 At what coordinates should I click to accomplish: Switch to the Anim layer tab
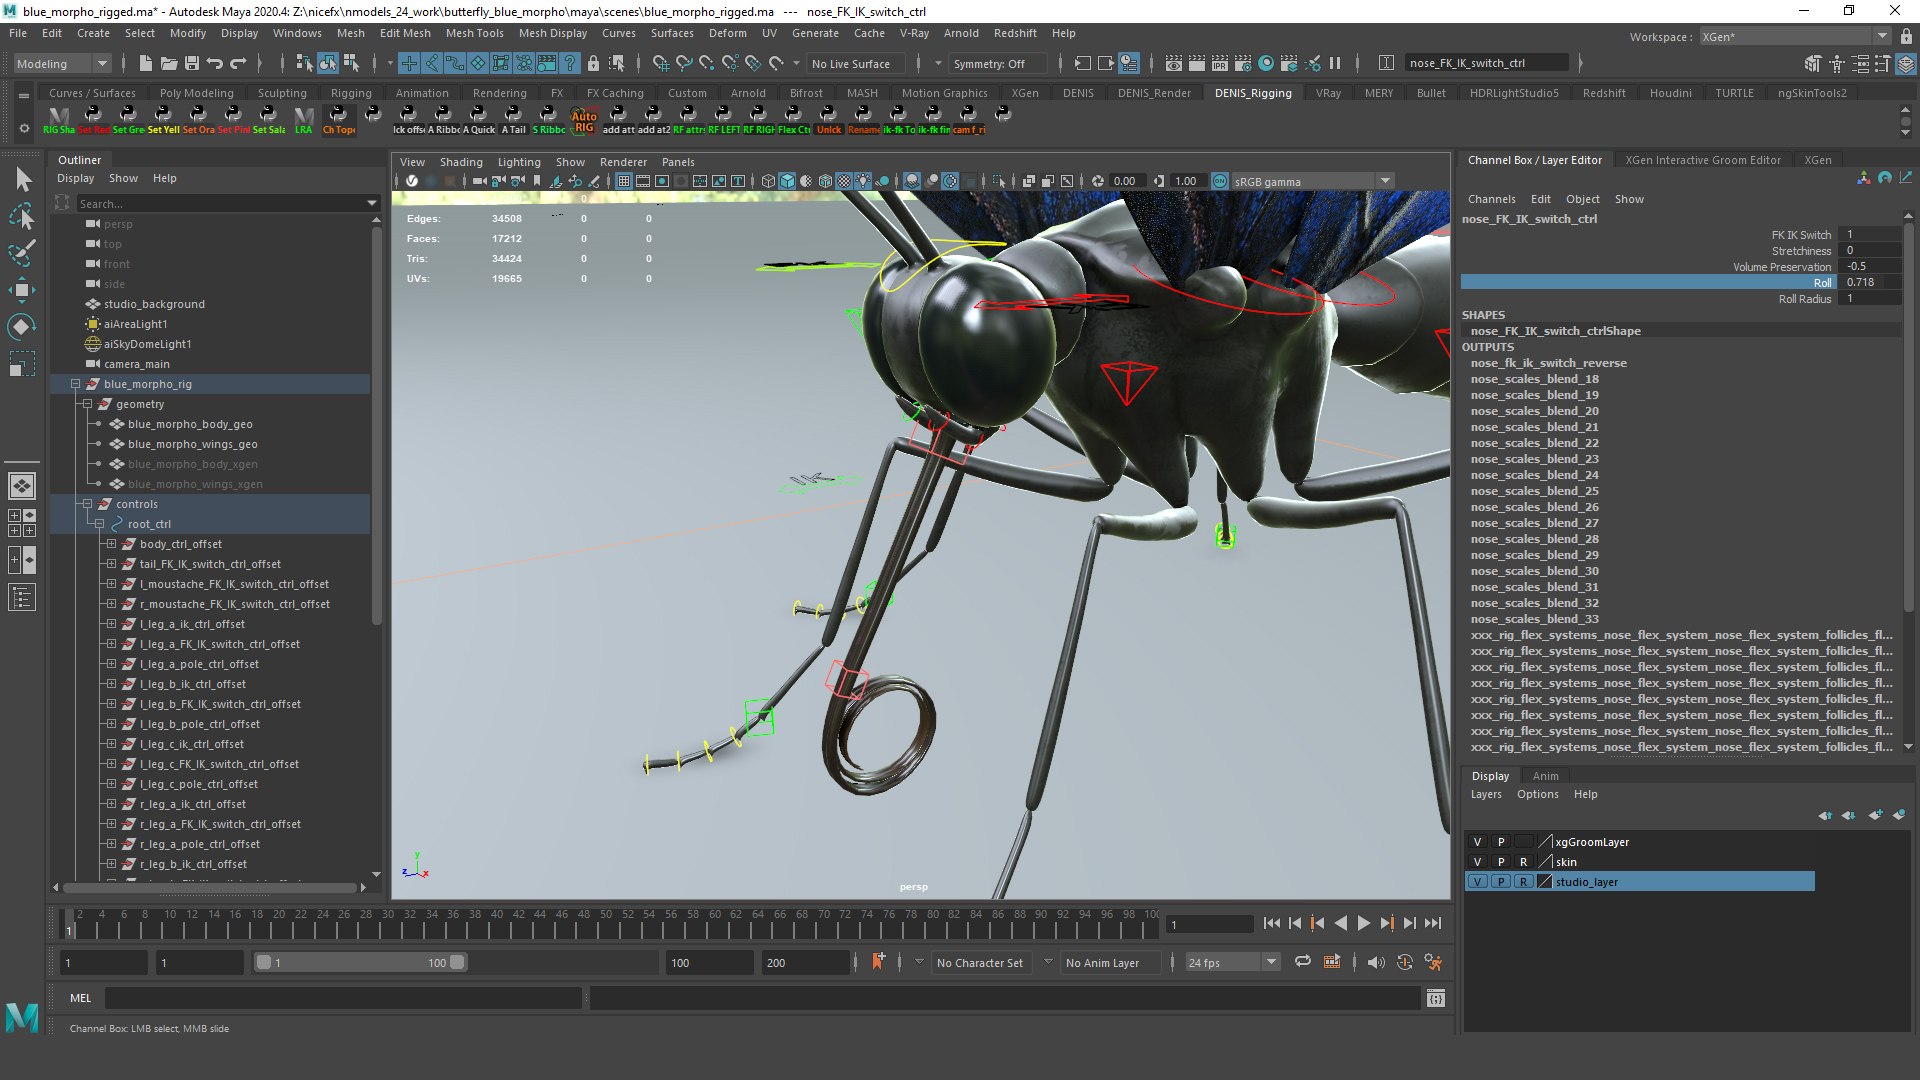(1545, 776)
